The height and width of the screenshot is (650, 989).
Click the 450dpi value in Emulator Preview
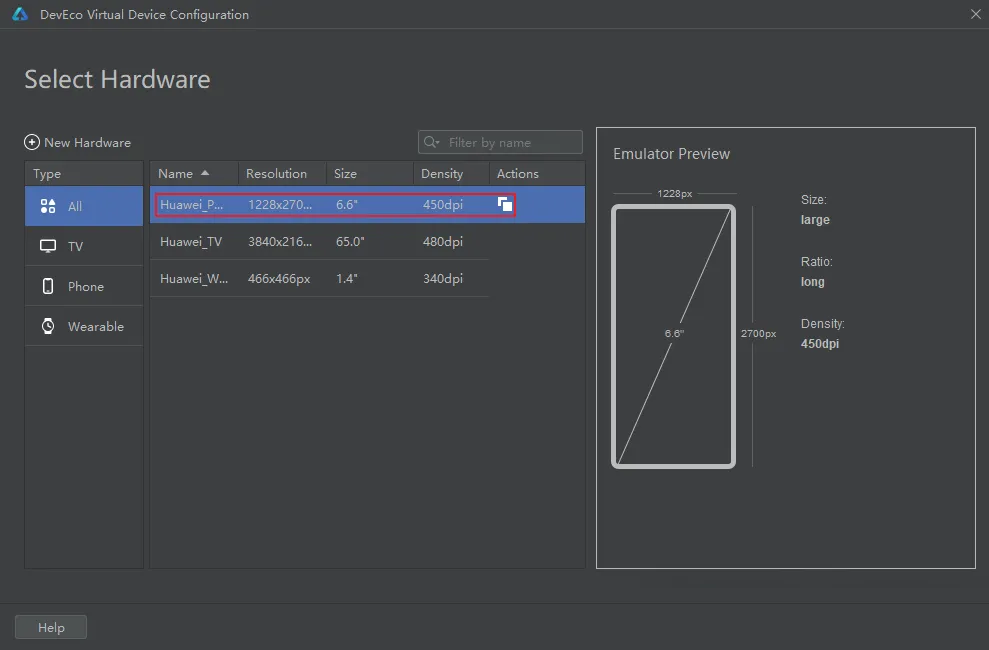pos(820,344)
